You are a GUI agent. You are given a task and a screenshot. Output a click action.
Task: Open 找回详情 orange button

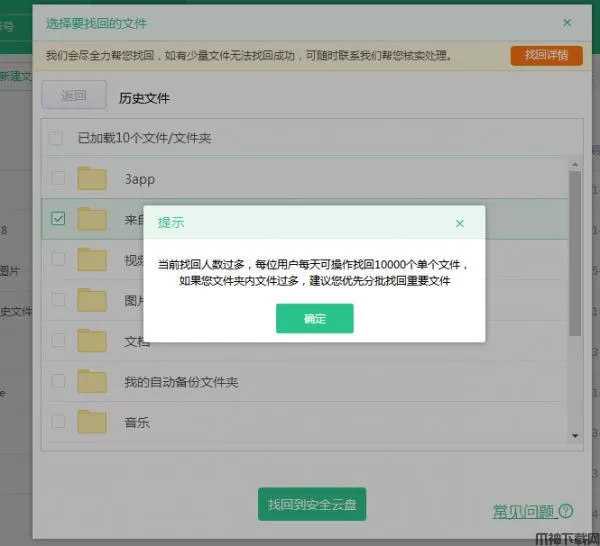click(546, 55)
